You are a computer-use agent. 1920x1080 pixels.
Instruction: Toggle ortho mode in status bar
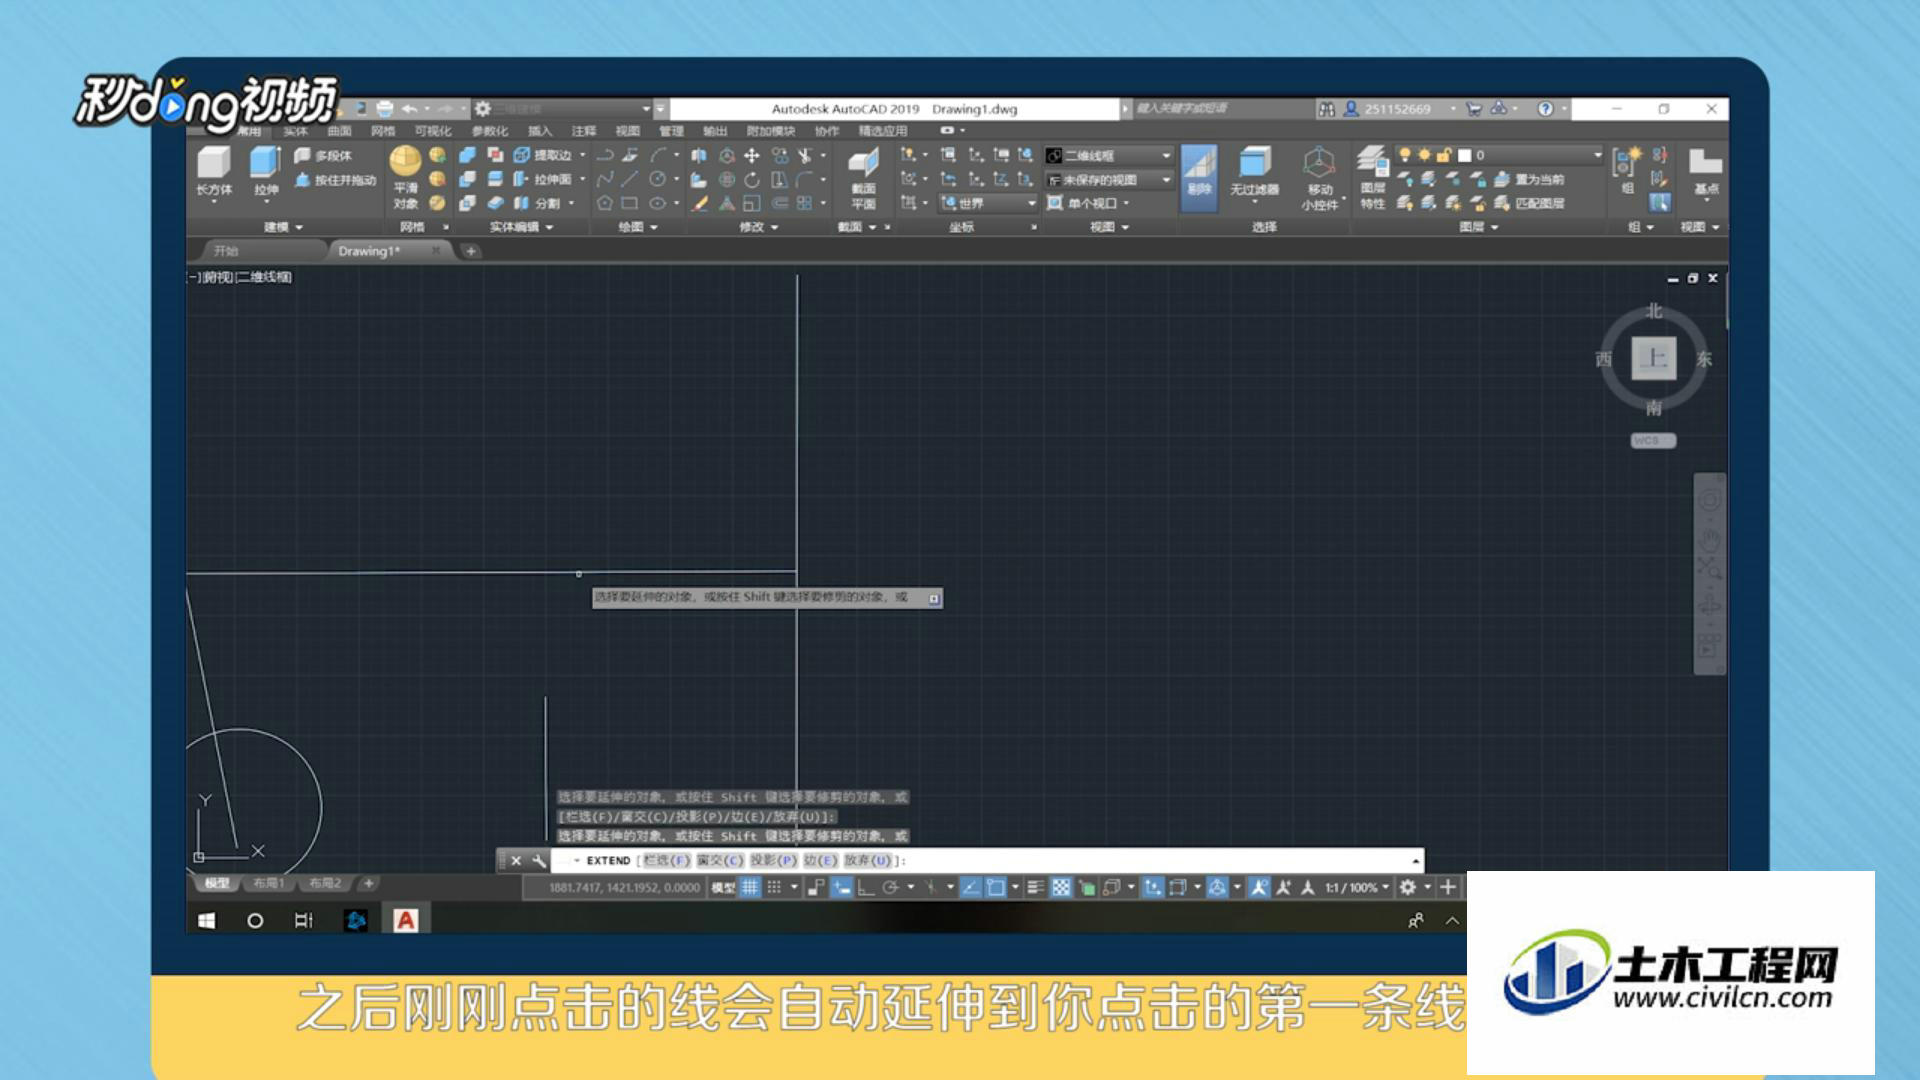866,887
